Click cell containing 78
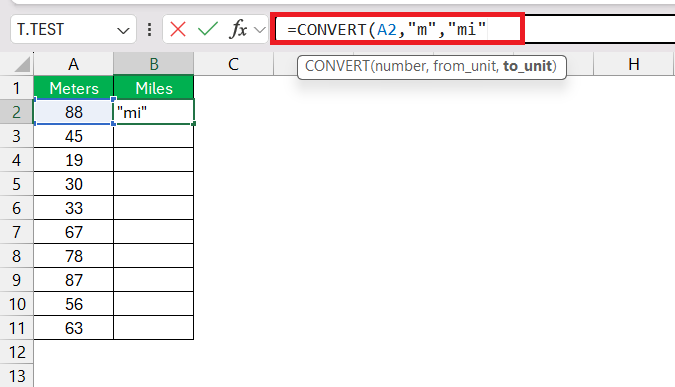 (74, 256)
